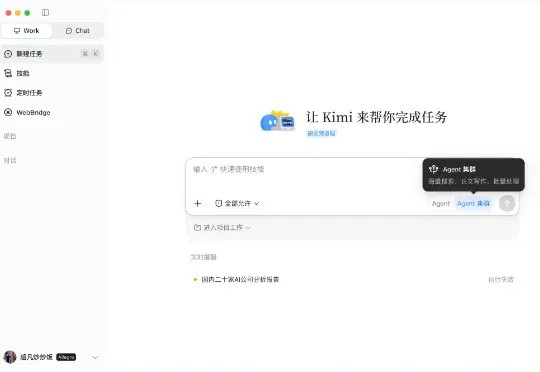Screen dimensions: 540x372
Task: Switch to the Work tab
Action: point(27,31)
